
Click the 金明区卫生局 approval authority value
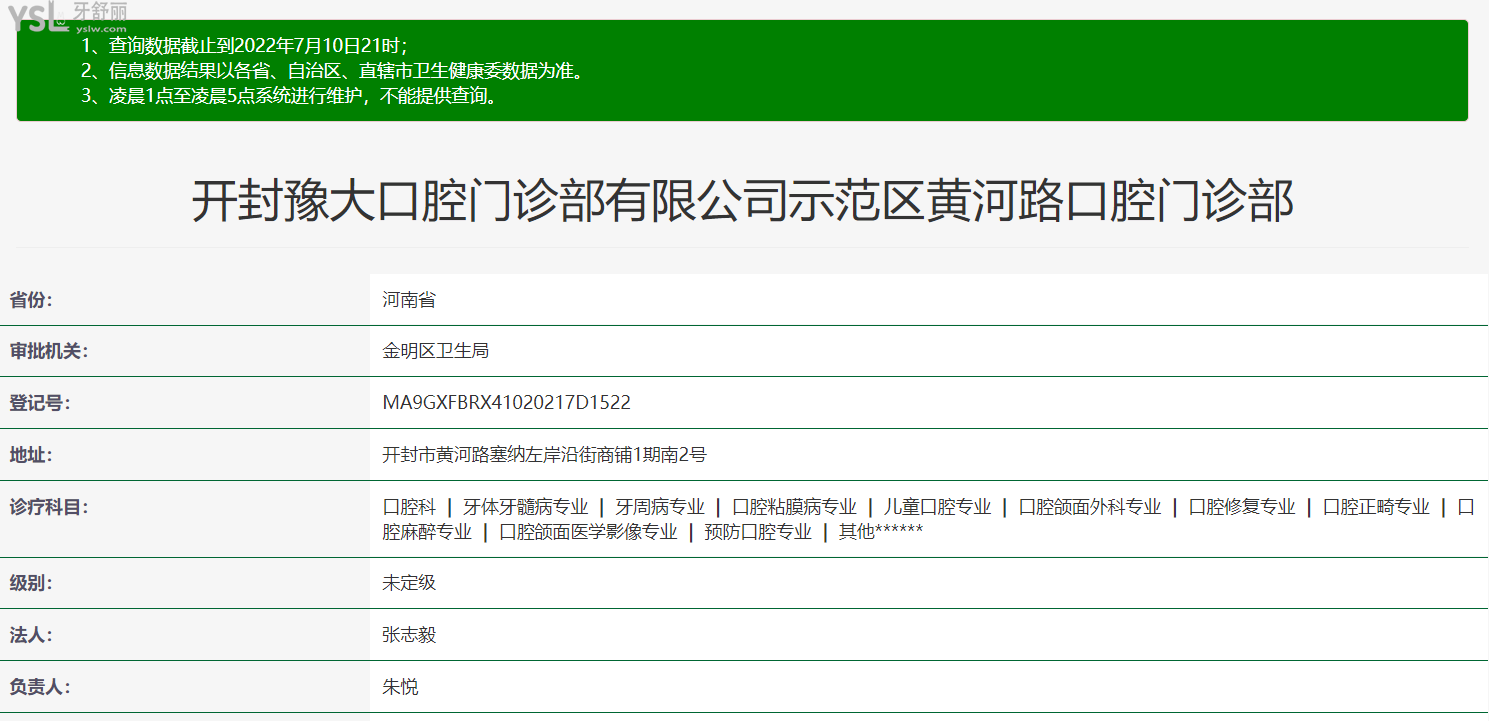(436, 351)
